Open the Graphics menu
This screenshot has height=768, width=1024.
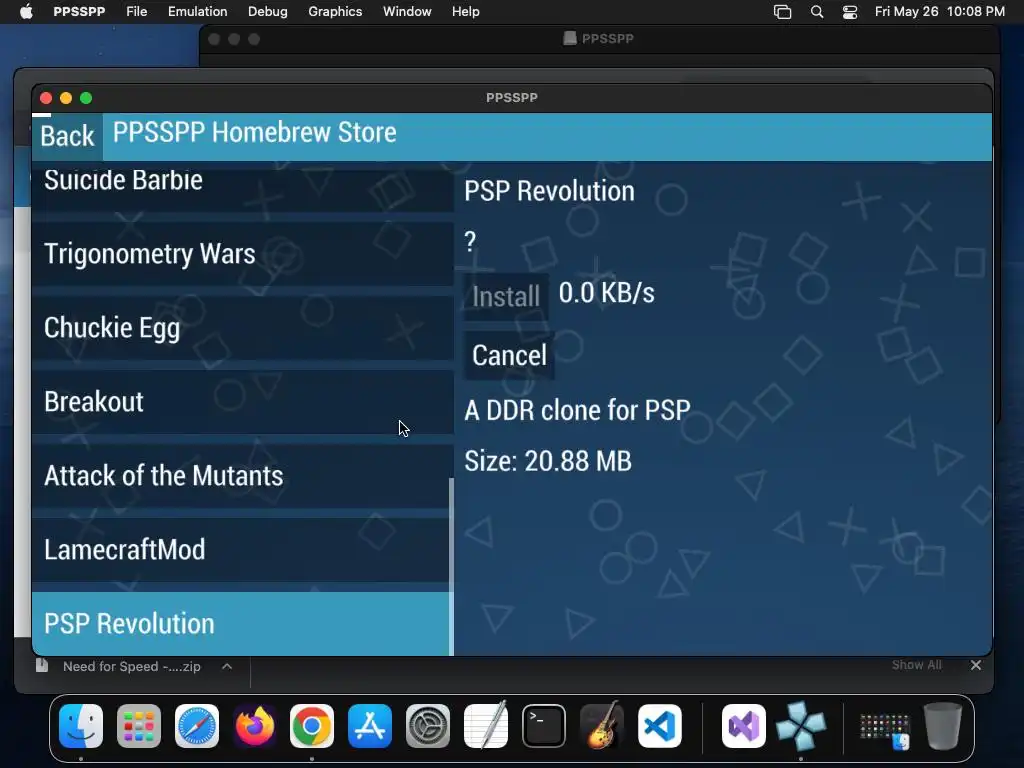335,11
